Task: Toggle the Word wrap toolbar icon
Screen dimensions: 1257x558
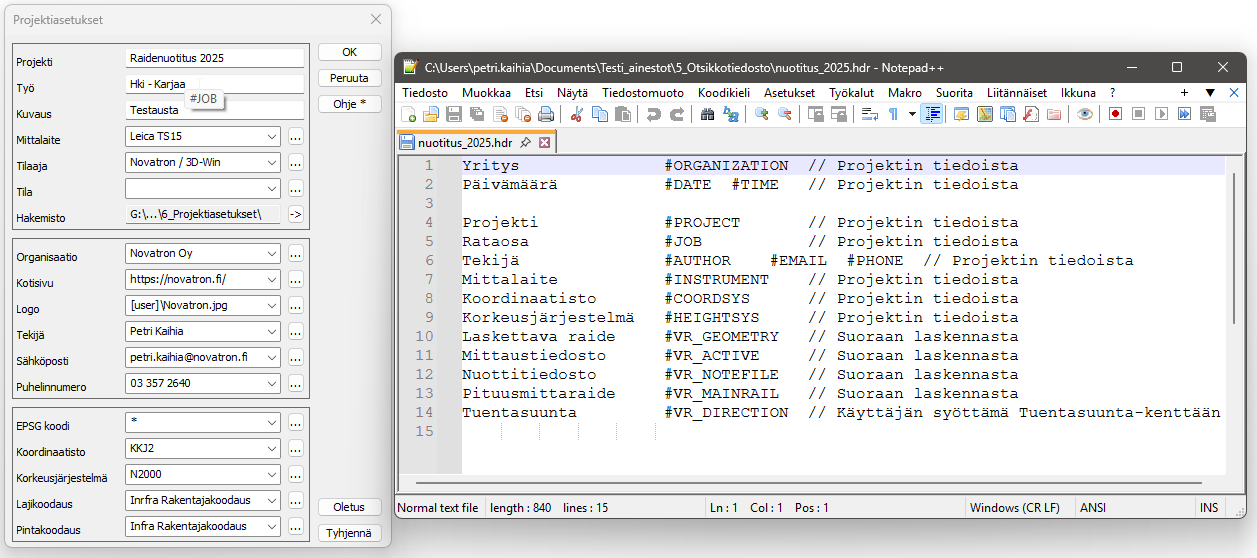Action: [870, 114]
